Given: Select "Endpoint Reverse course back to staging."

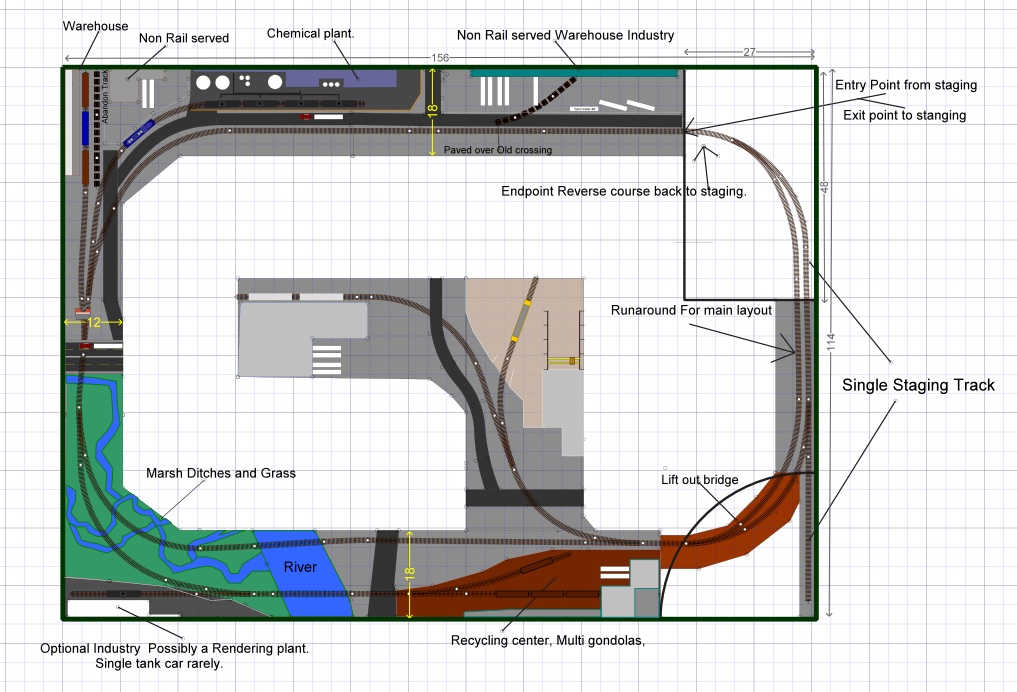Looking at the screenshot, I should click(624, 191).
